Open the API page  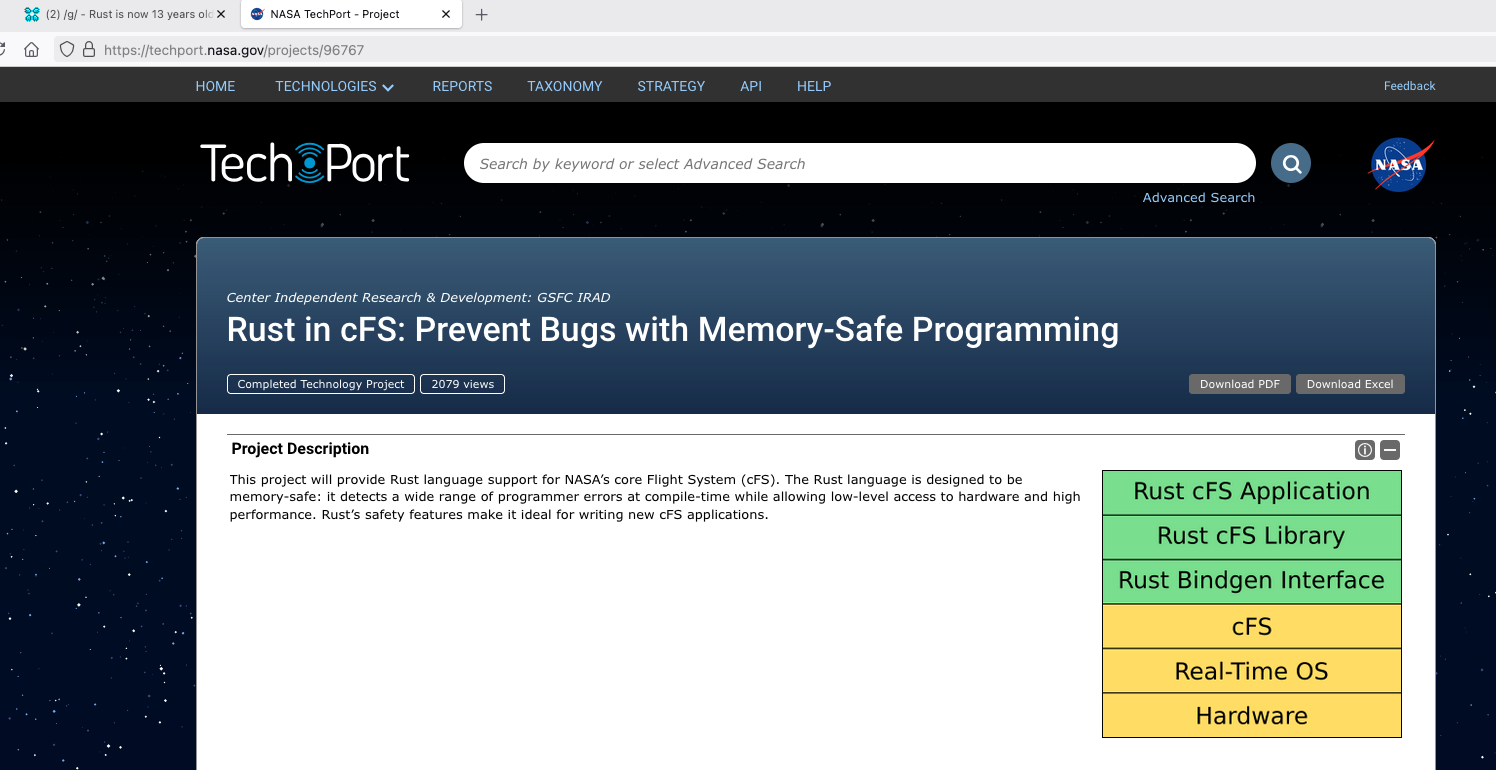tap(751, 86)
